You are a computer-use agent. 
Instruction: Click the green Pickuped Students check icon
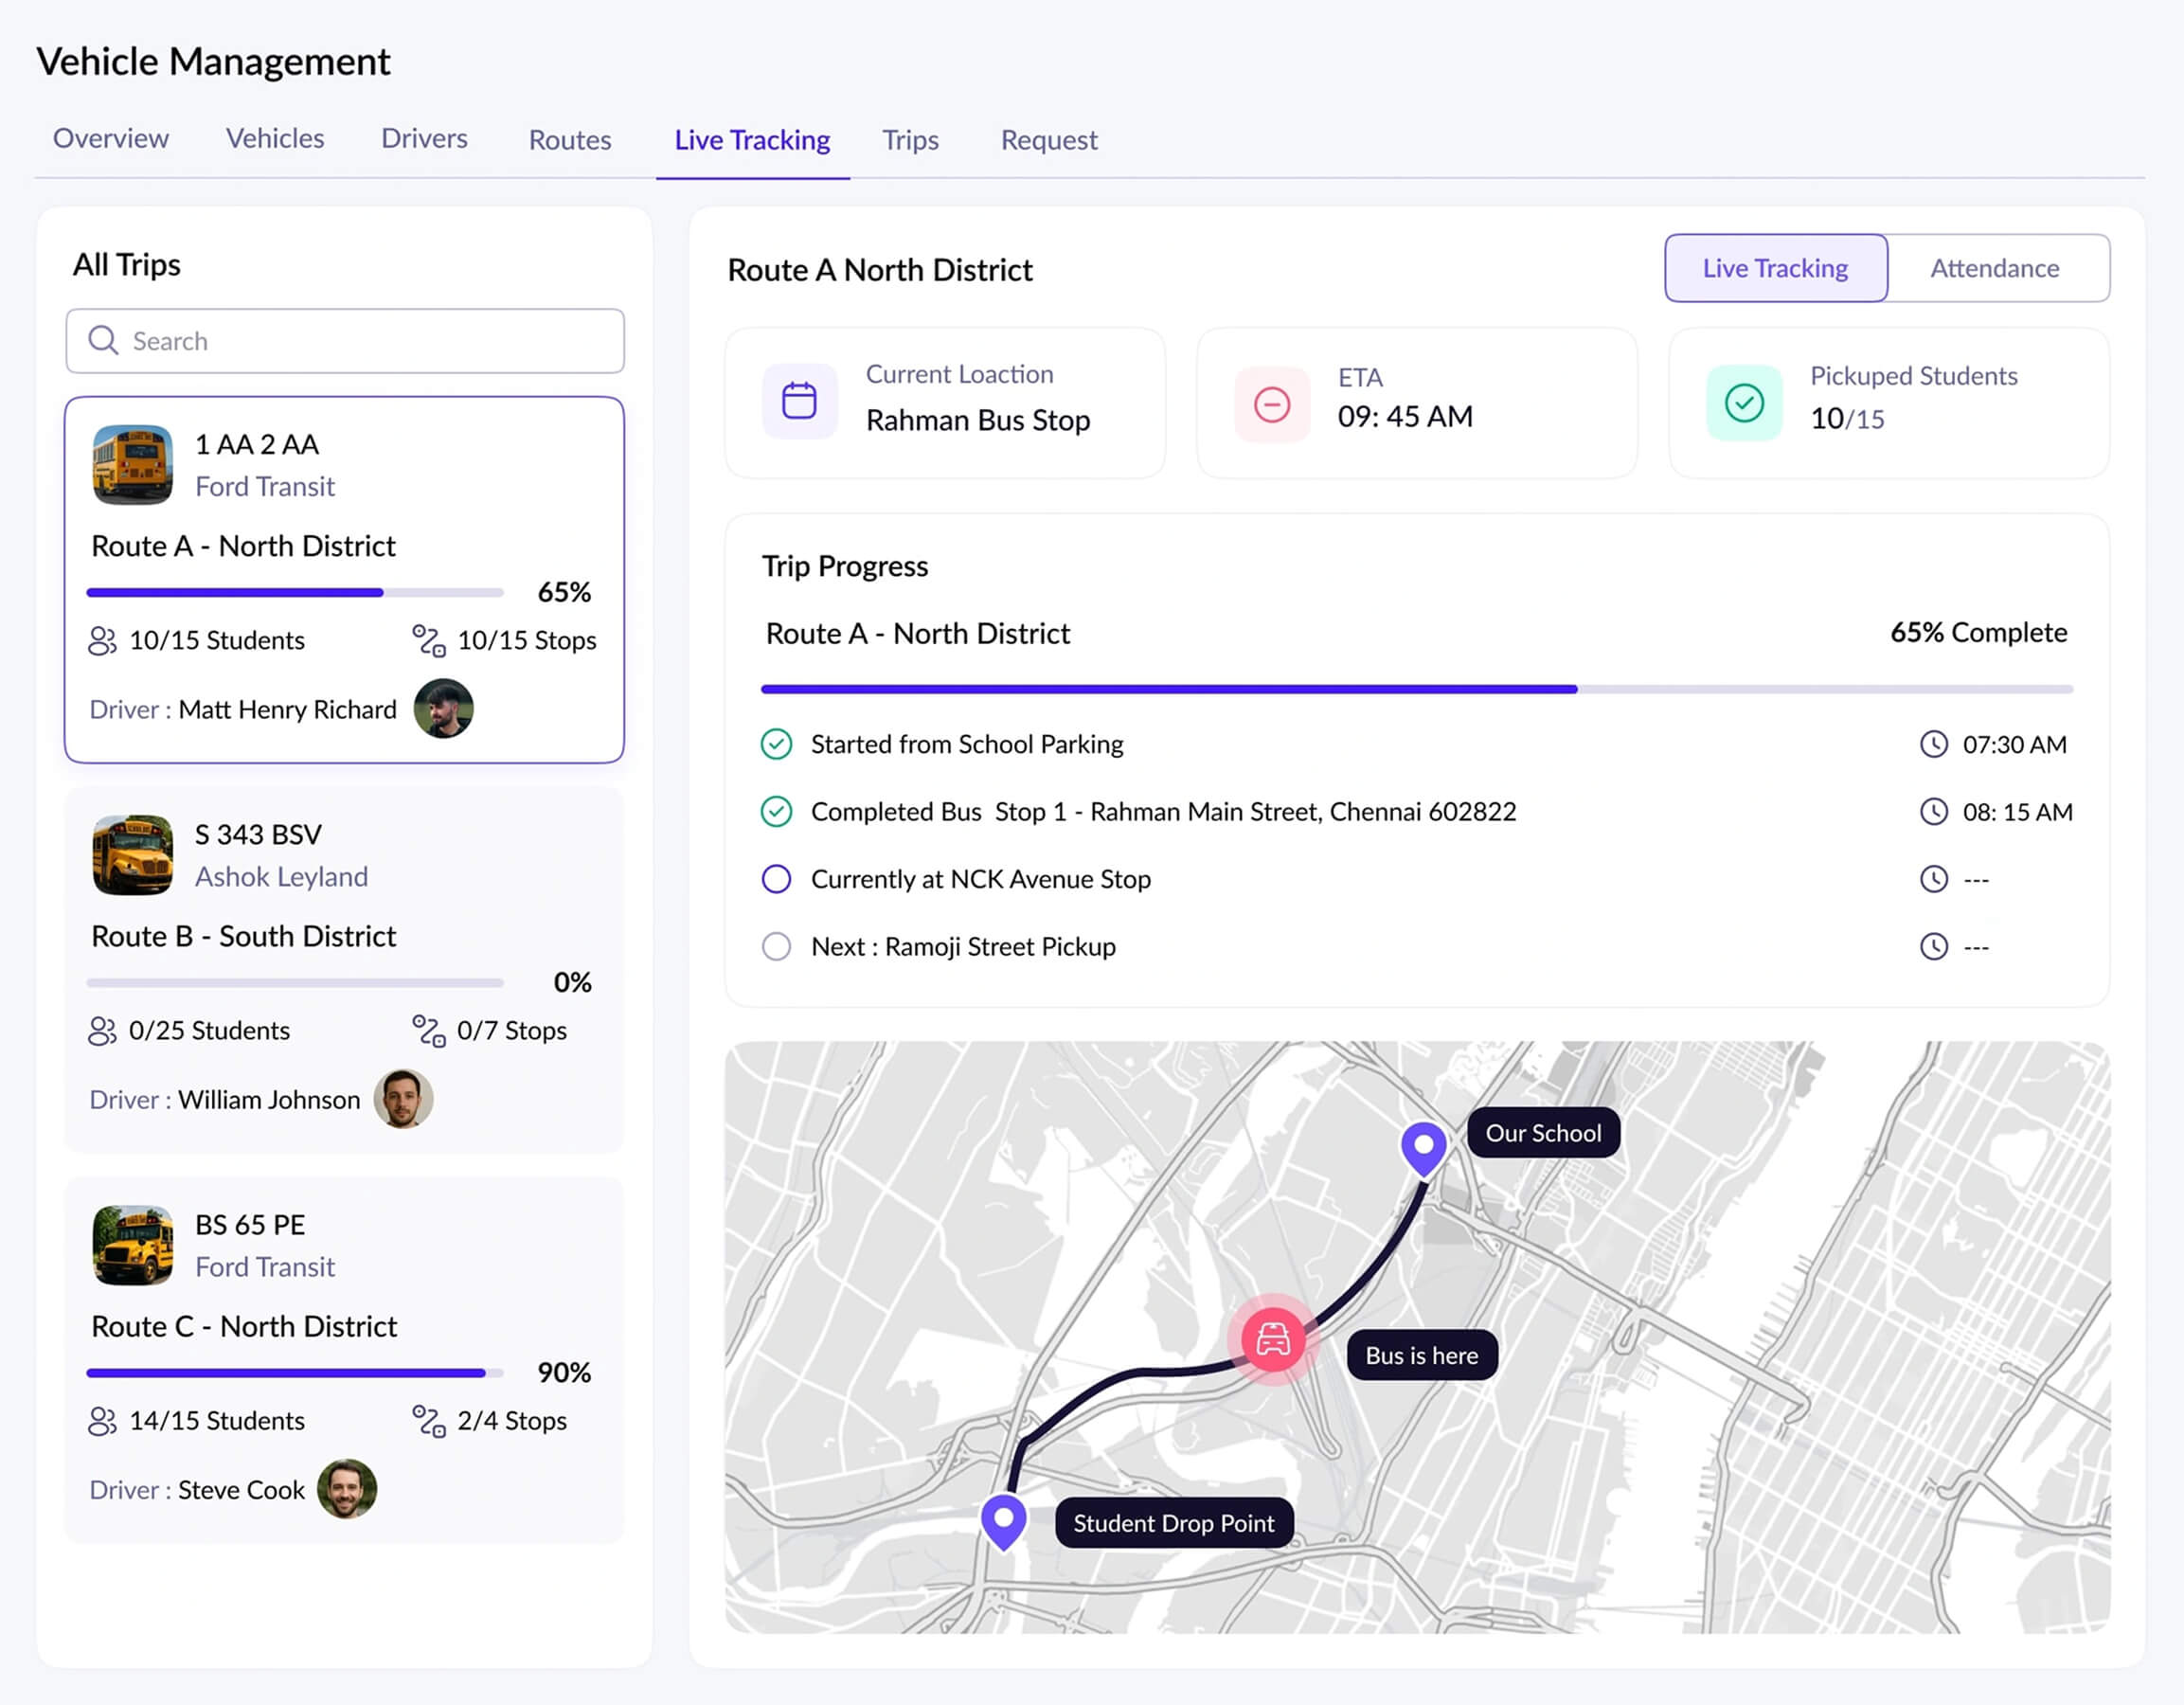pyautogui.click(x=1743, y=403)
